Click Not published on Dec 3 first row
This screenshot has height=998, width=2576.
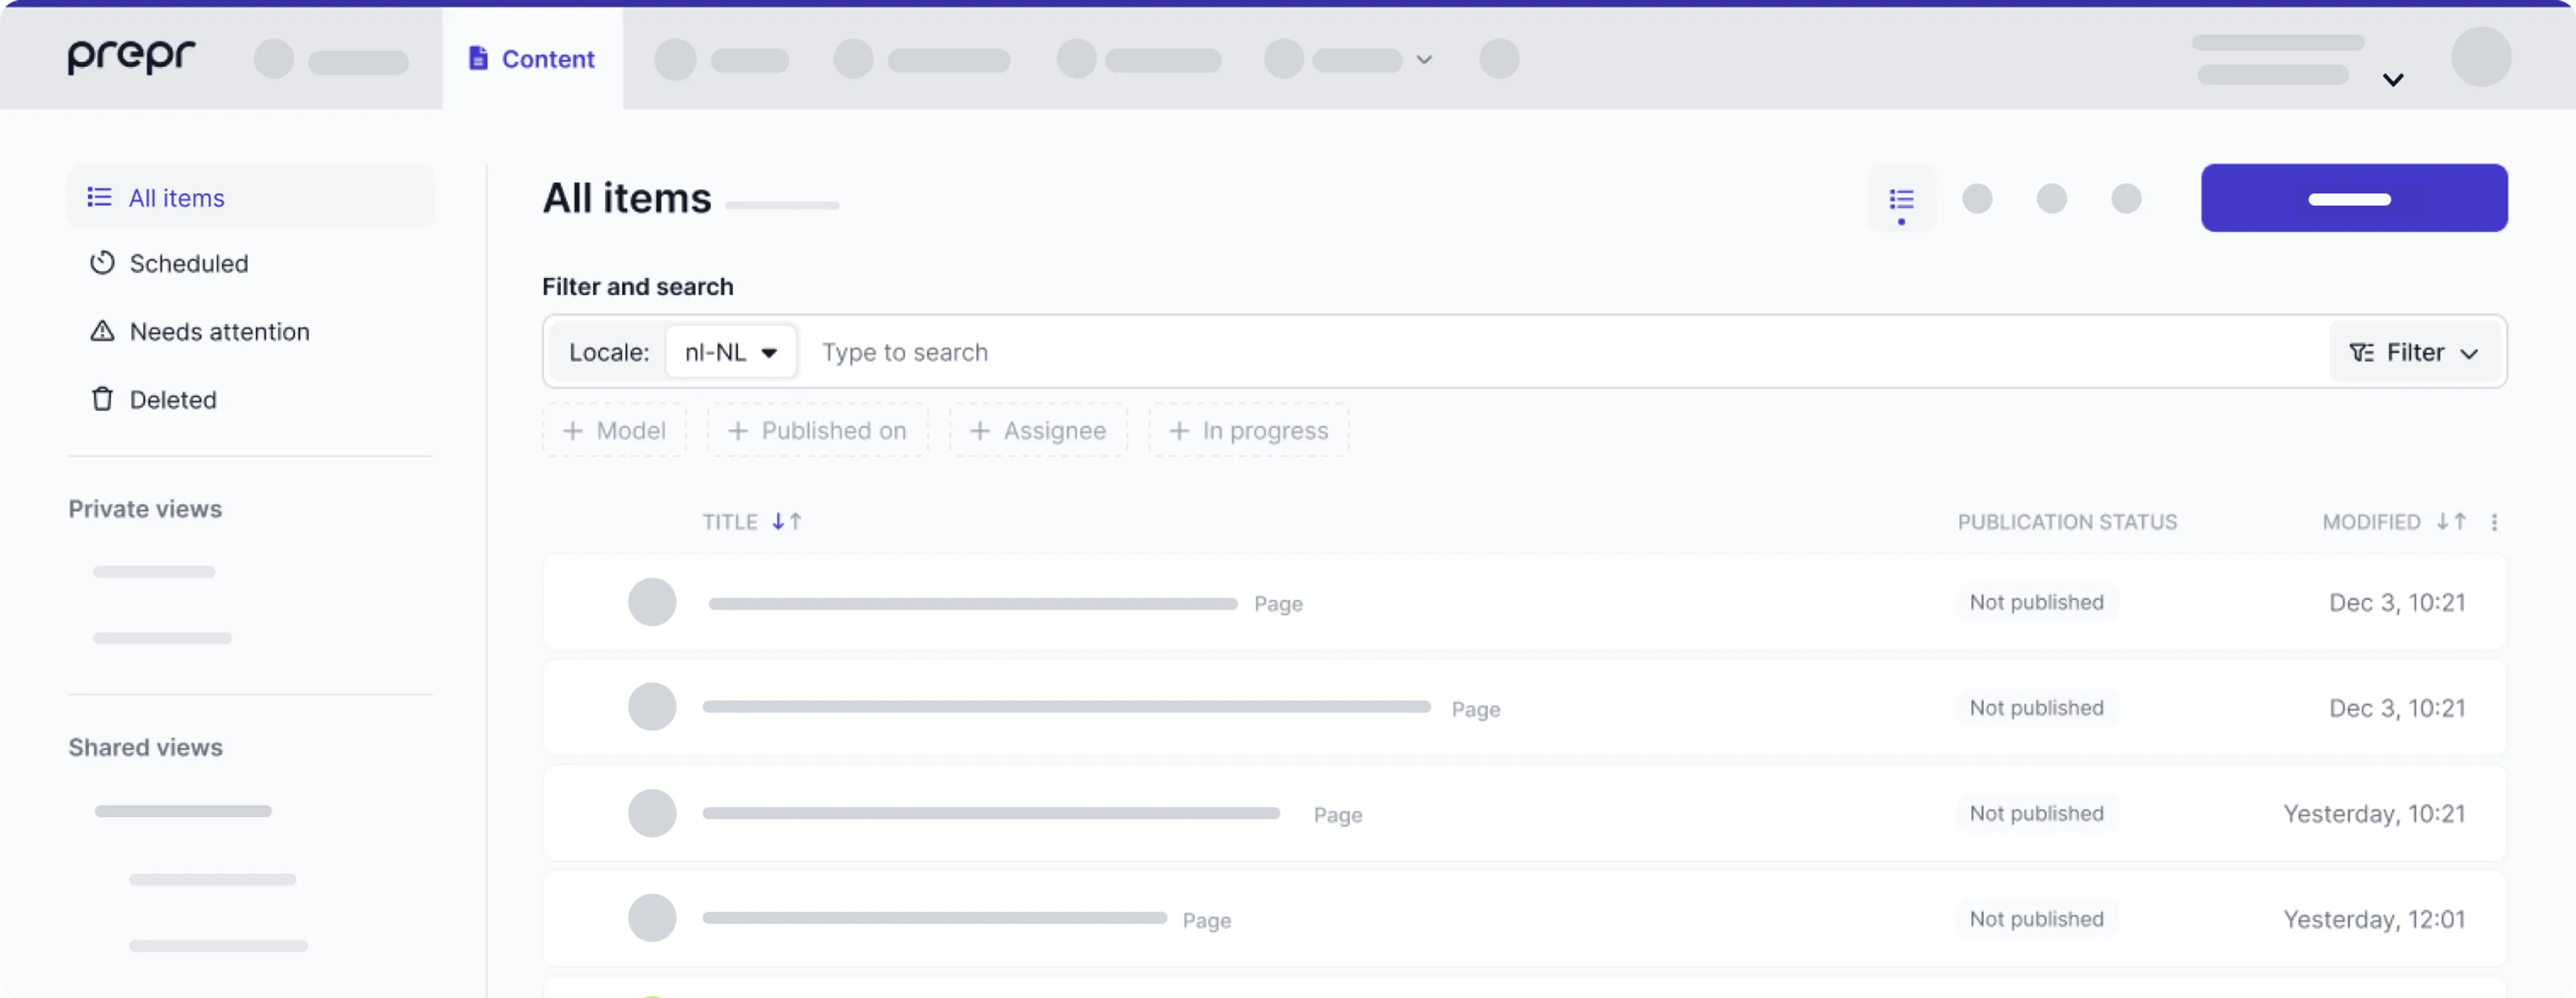[x=2036, y=602]
